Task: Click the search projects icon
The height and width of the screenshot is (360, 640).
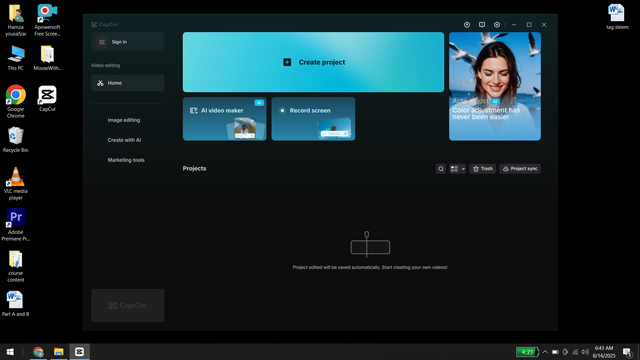Action: (441, 169)
